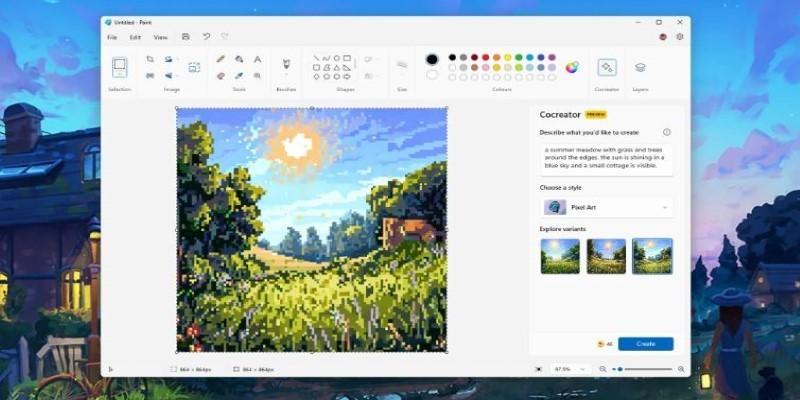Image resolution: width=800 pixels, height=400 pixels.
Task: Select the first variant thumbnail
Action: (x=559, y=256)
